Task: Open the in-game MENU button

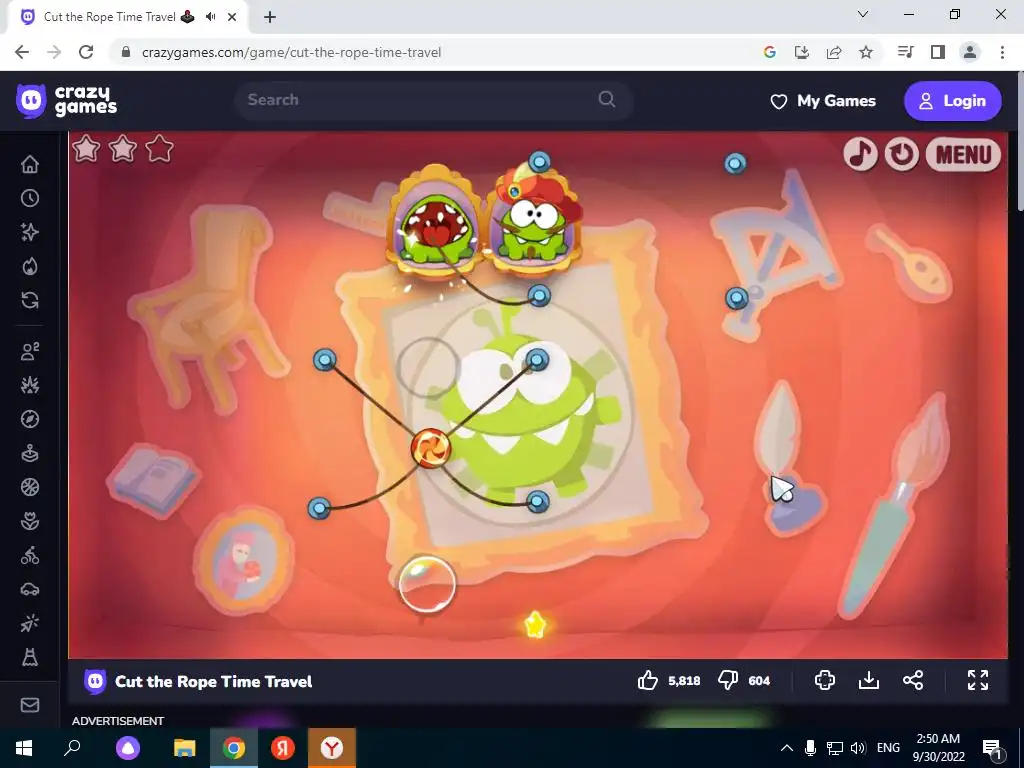Action: (963, 155)
